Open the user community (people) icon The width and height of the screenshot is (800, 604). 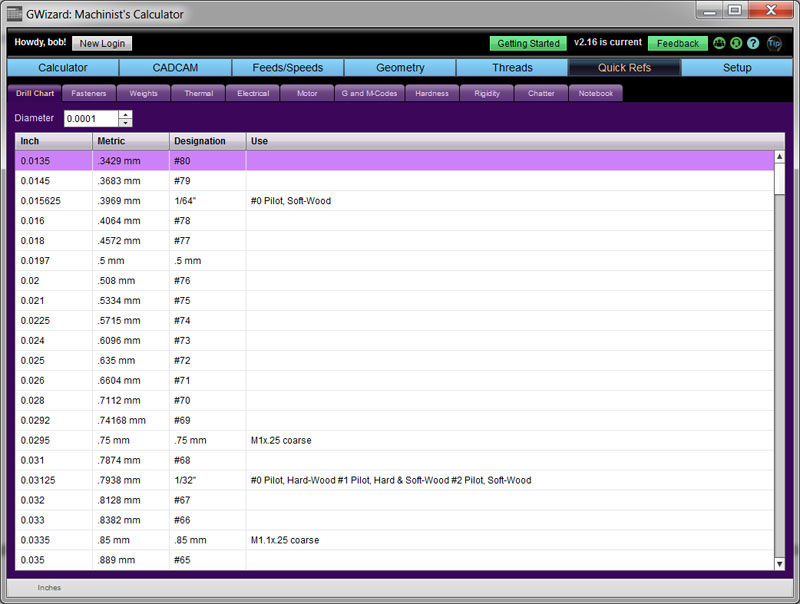(x=719, y=43)
